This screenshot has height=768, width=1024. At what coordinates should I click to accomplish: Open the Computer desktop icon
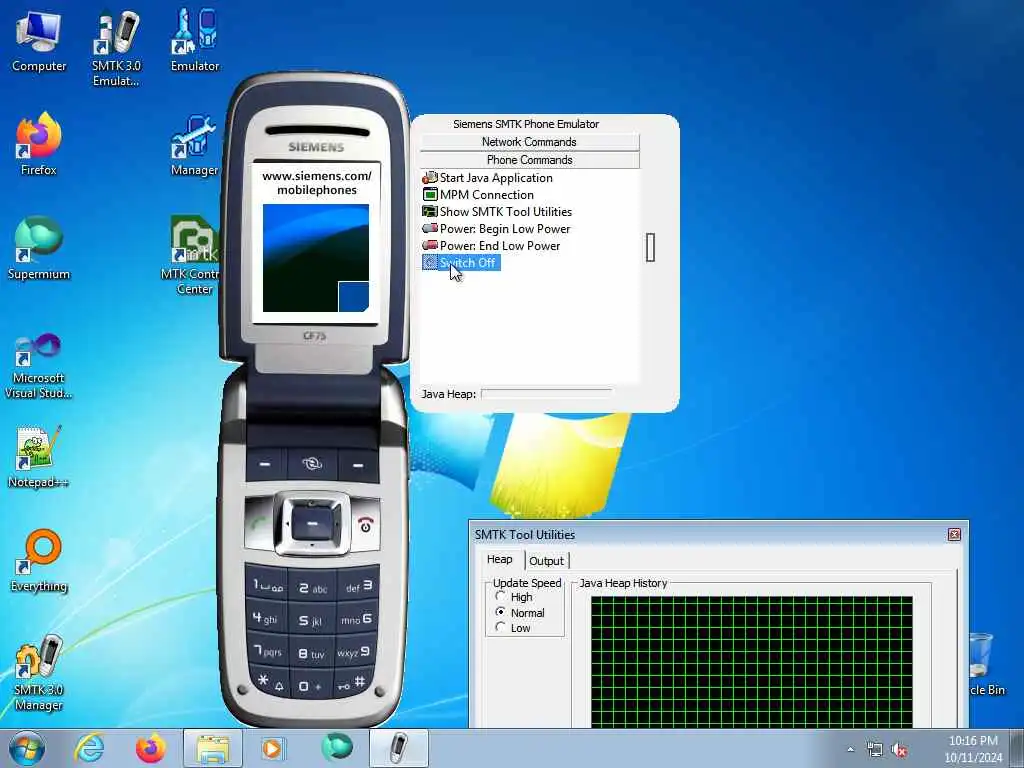pos(39,42)
